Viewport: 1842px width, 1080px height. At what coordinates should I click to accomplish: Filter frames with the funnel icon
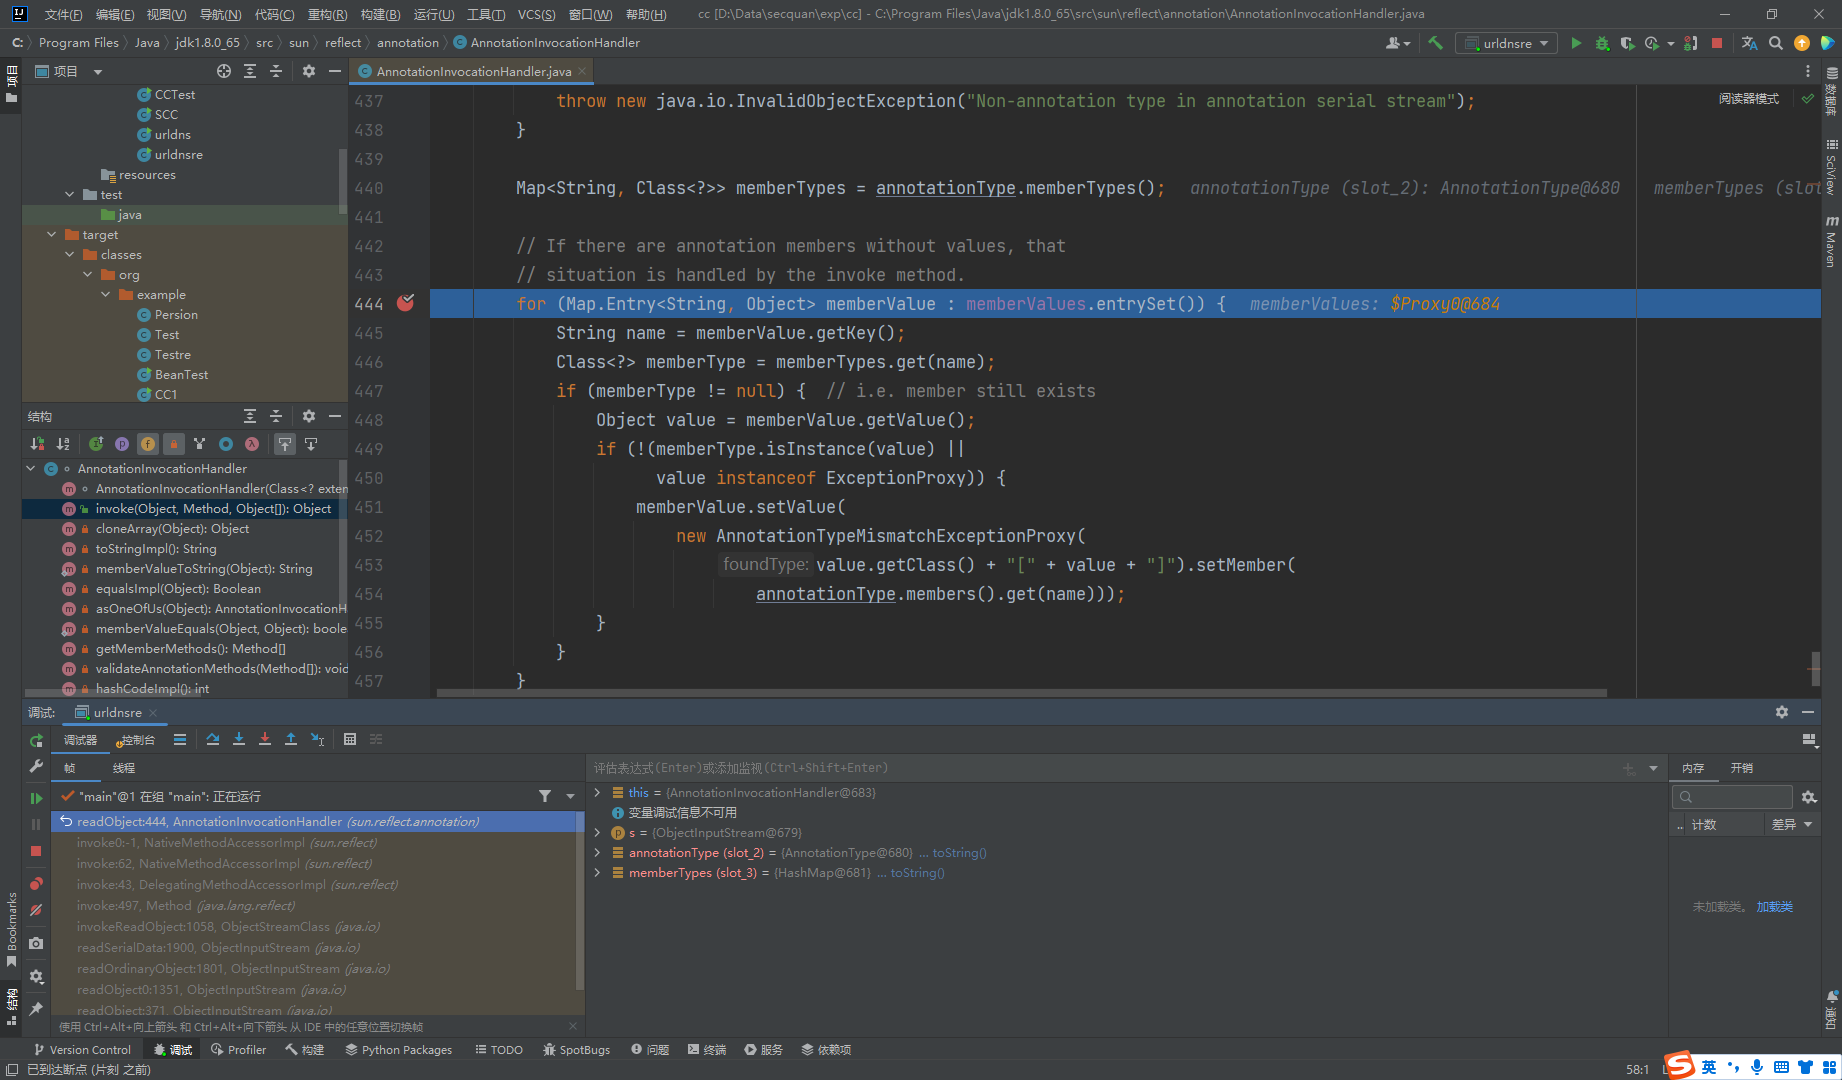tap(545, 796)
